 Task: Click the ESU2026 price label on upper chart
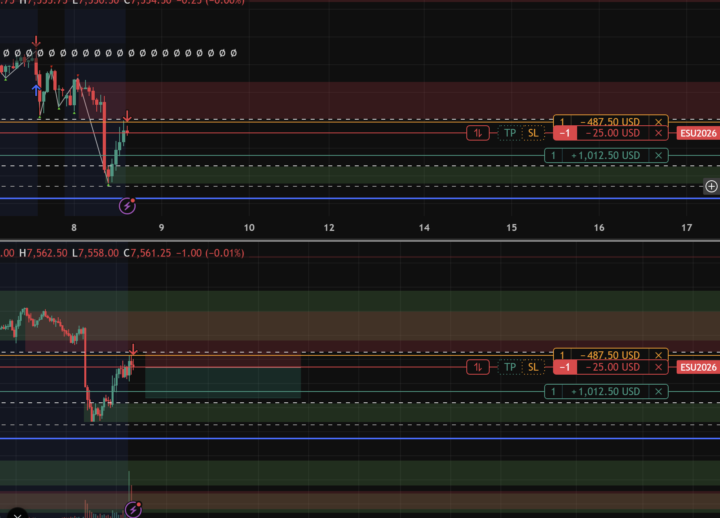698,133
